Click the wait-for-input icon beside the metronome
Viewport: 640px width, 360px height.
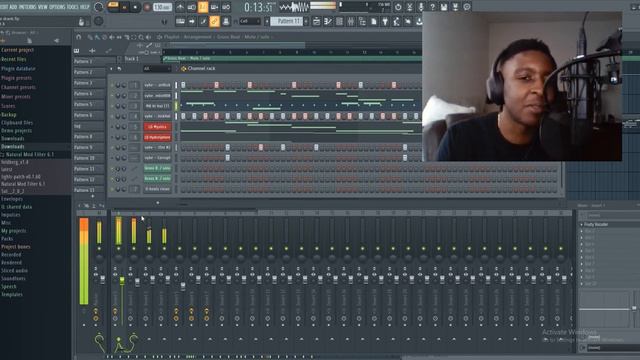point(191,7)
